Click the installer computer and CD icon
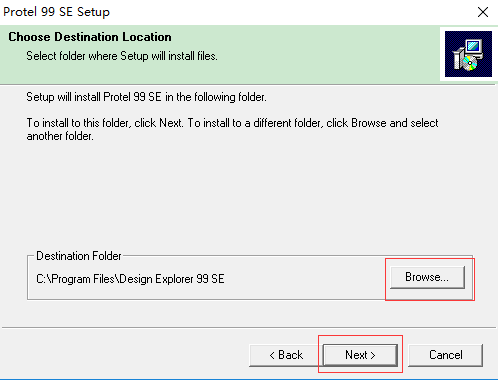 (x=468, y=54)
